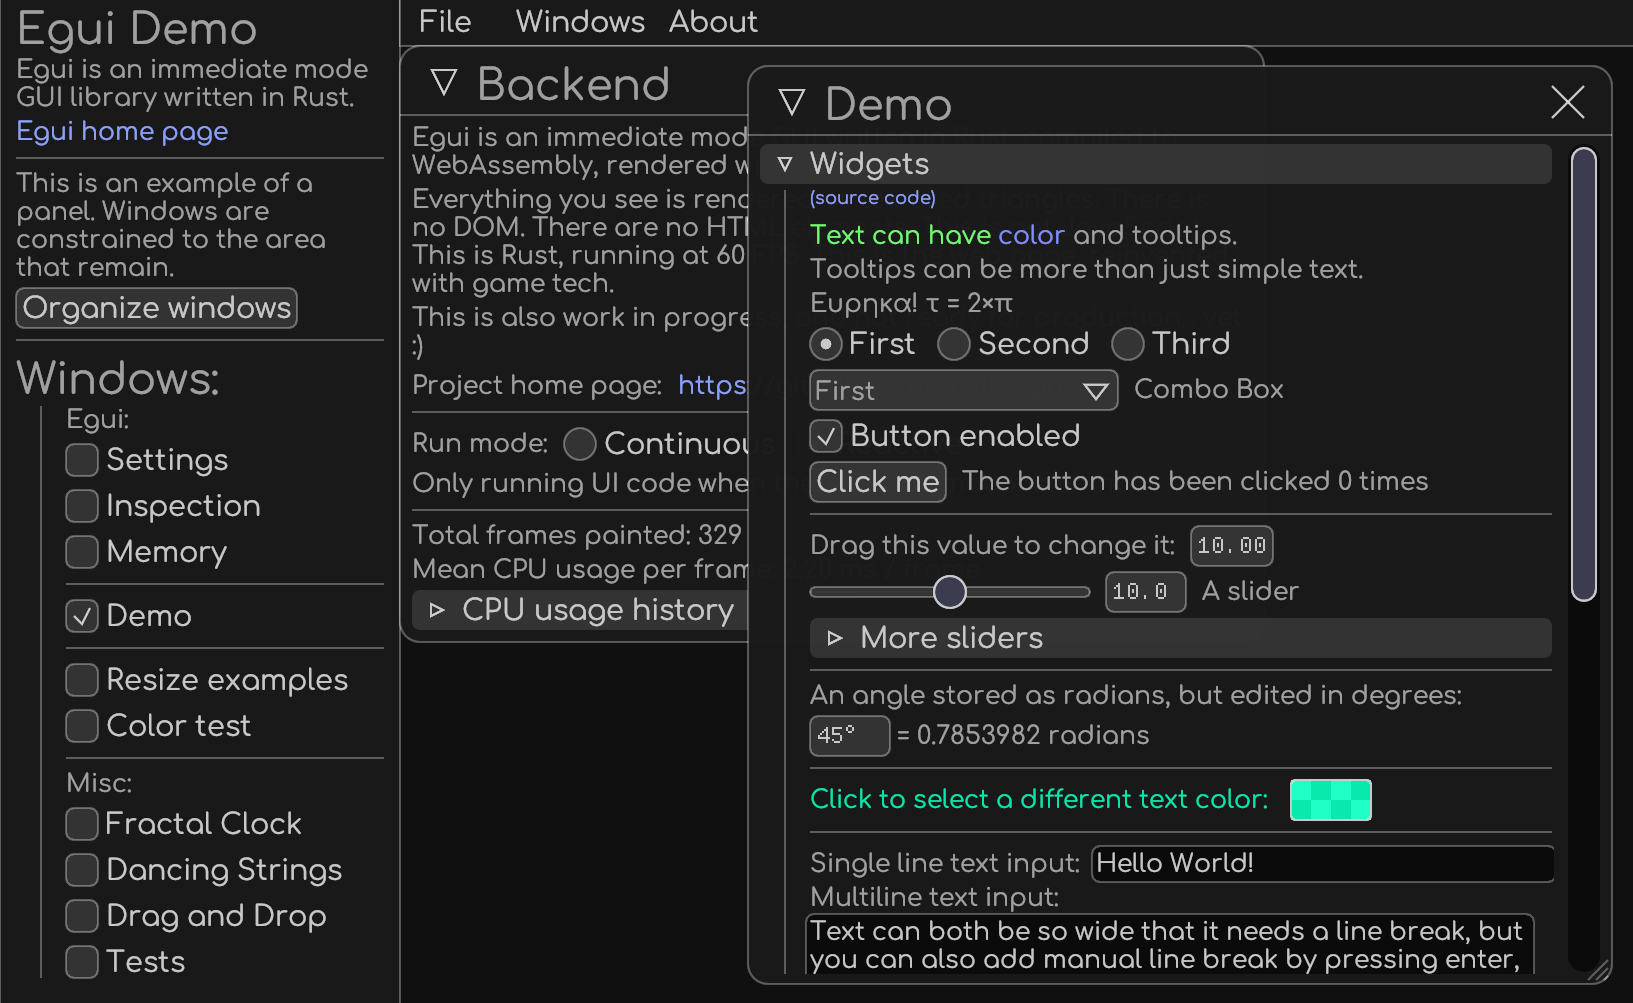Screen dimensions: 1633x1003
Task: Collapse the Demo window triangle
Action: click(792, 102)
